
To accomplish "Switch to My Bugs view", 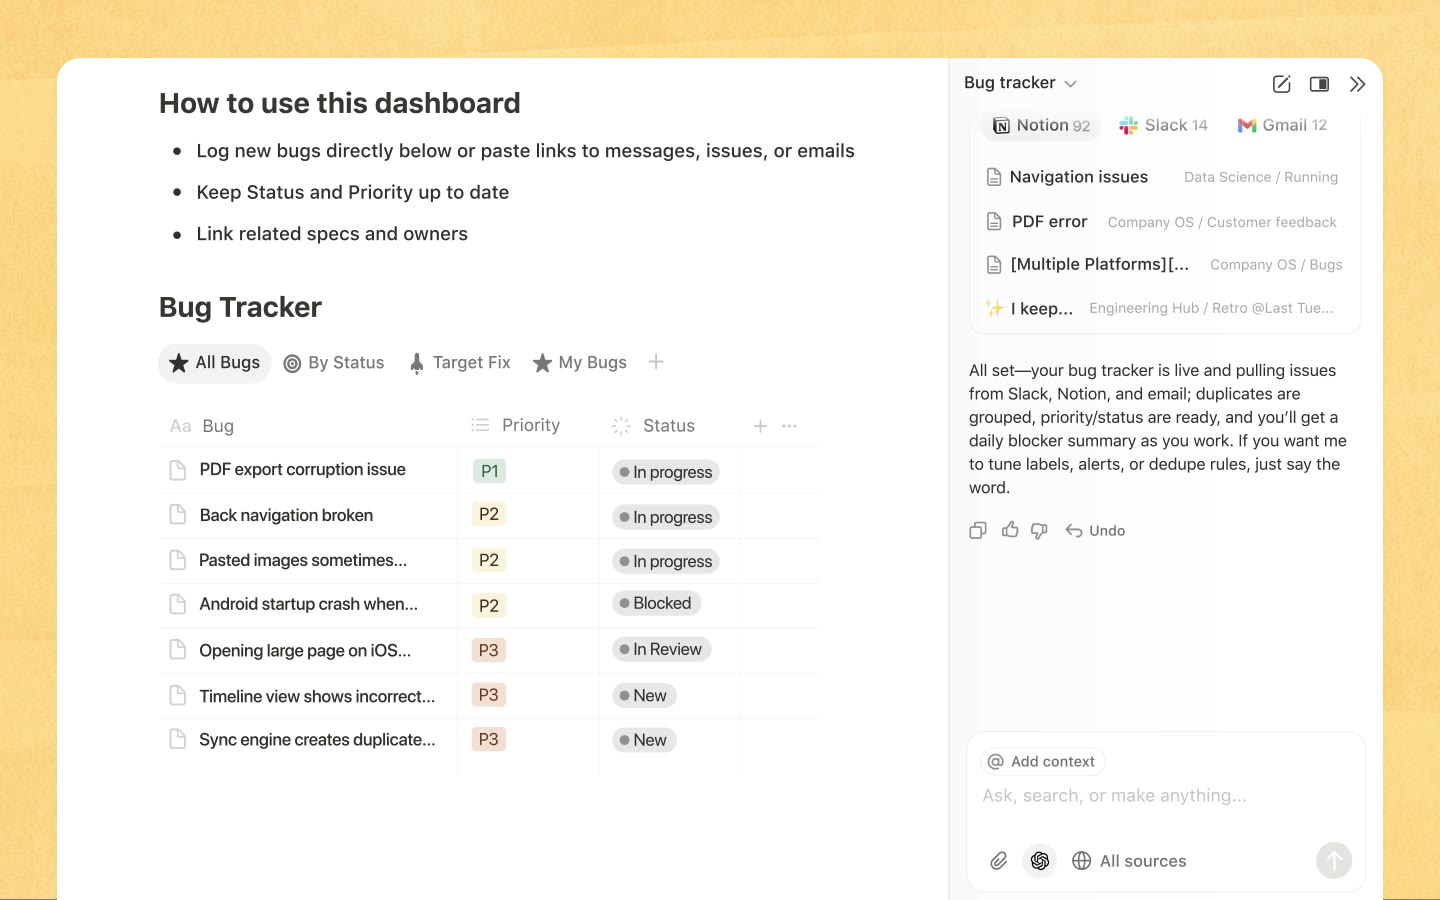I will (580, 363).
